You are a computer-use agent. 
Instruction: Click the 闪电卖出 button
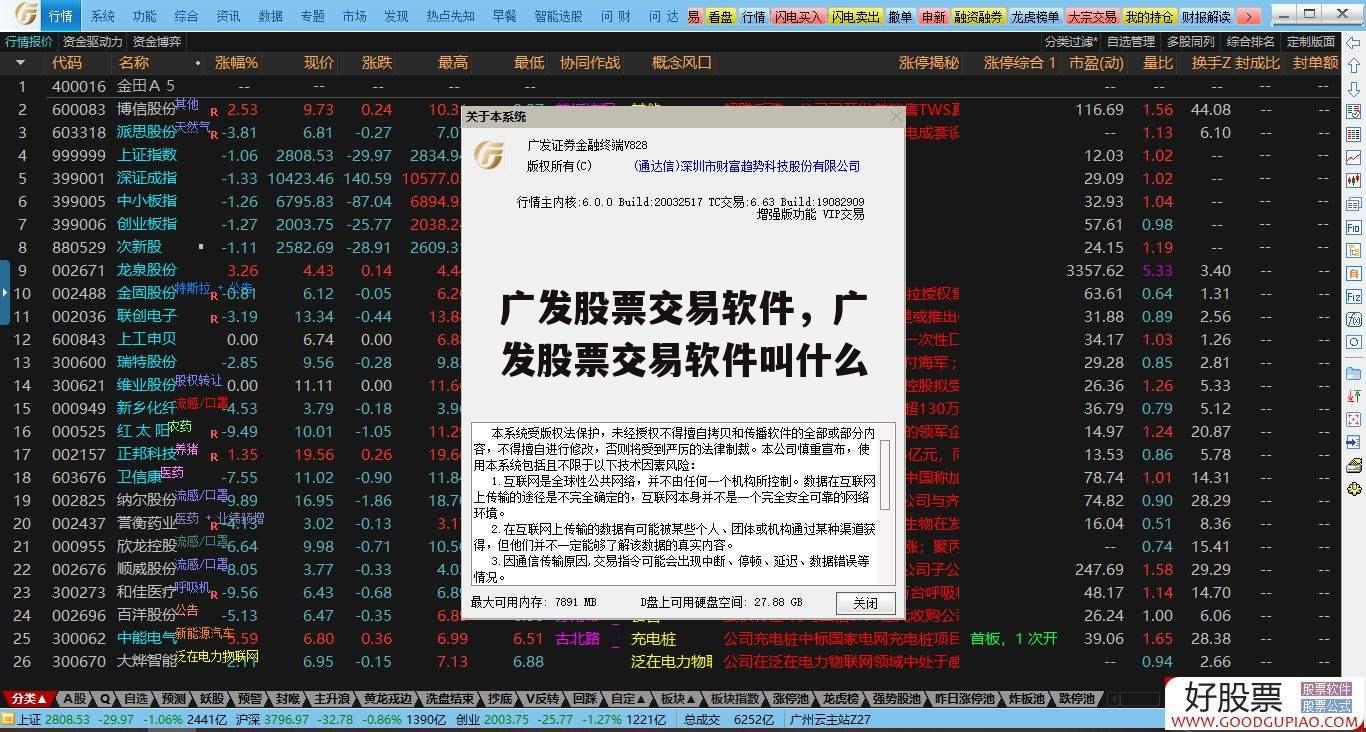(x=856, y=17)
